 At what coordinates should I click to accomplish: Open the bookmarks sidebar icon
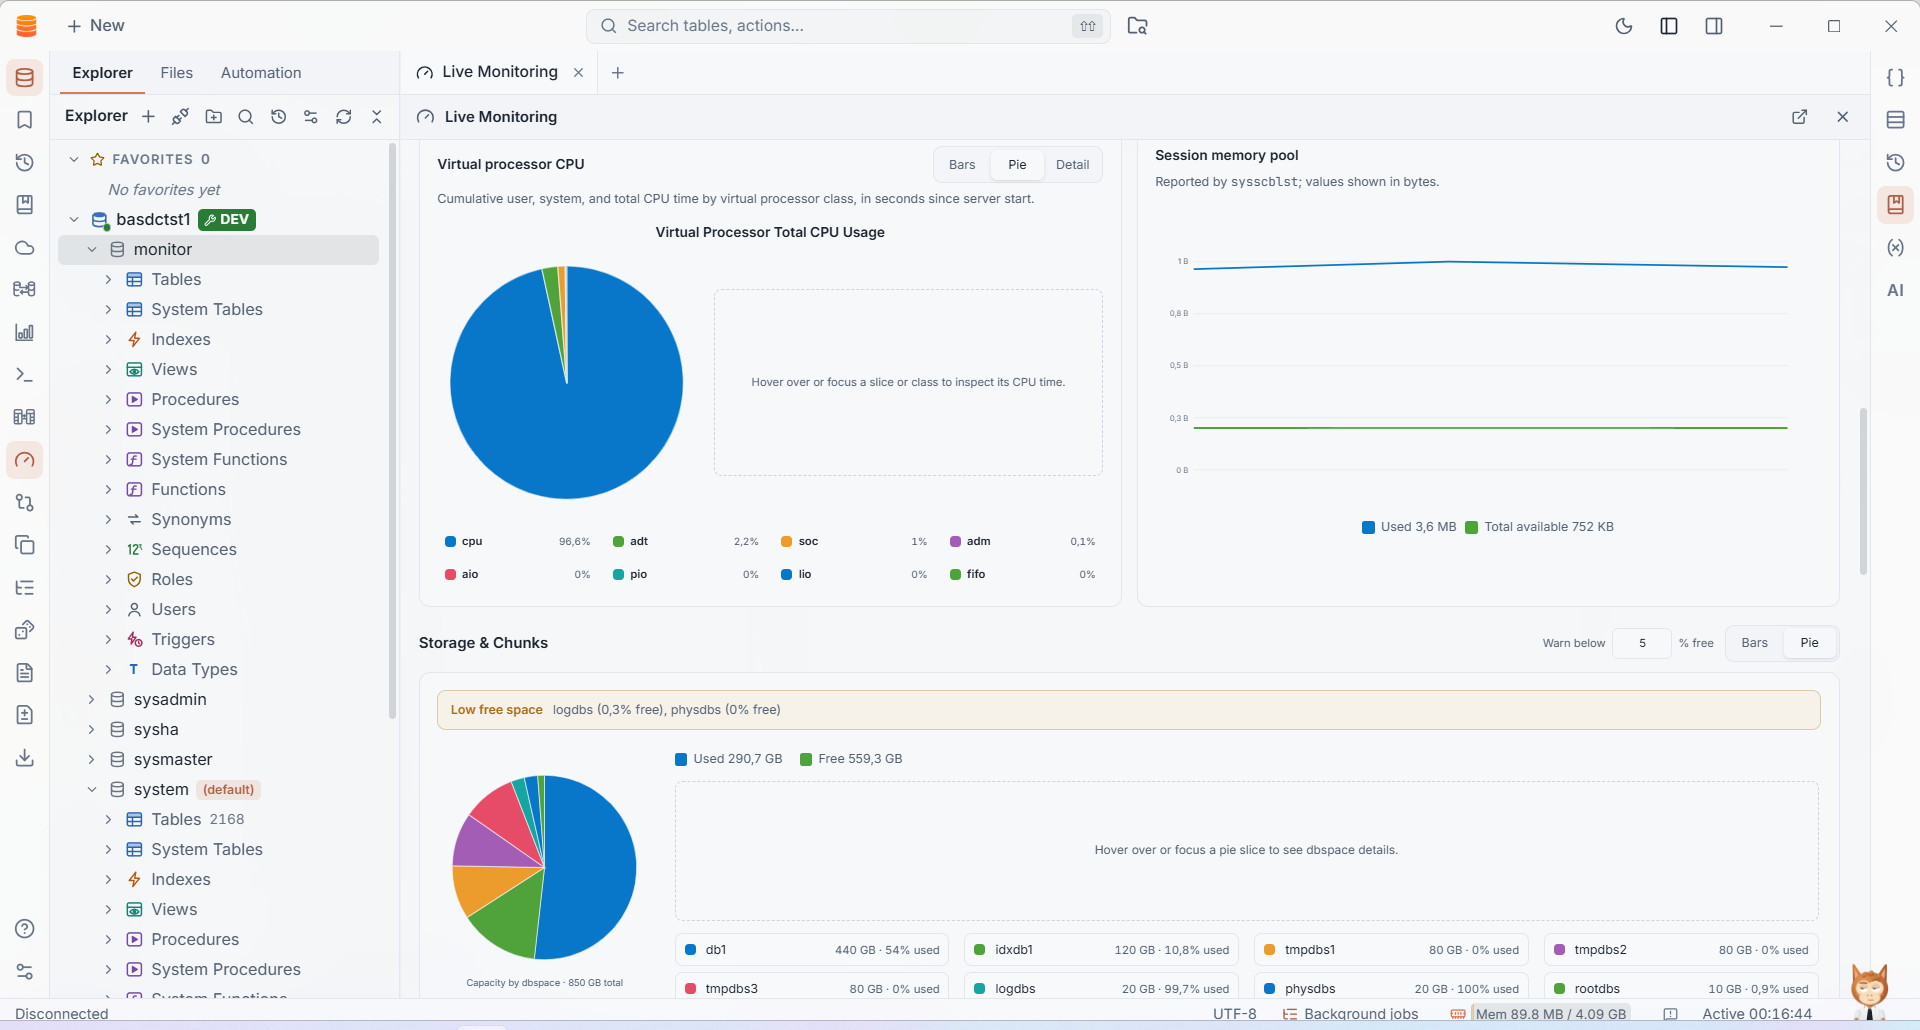pyautogui.click(x=25, y=120)
